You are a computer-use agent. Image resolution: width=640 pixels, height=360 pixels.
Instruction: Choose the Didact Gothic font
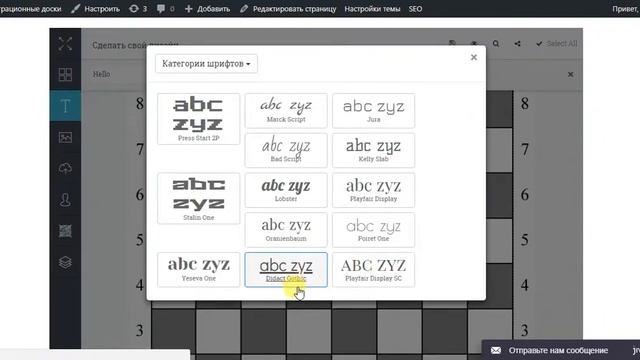(286, 269)
